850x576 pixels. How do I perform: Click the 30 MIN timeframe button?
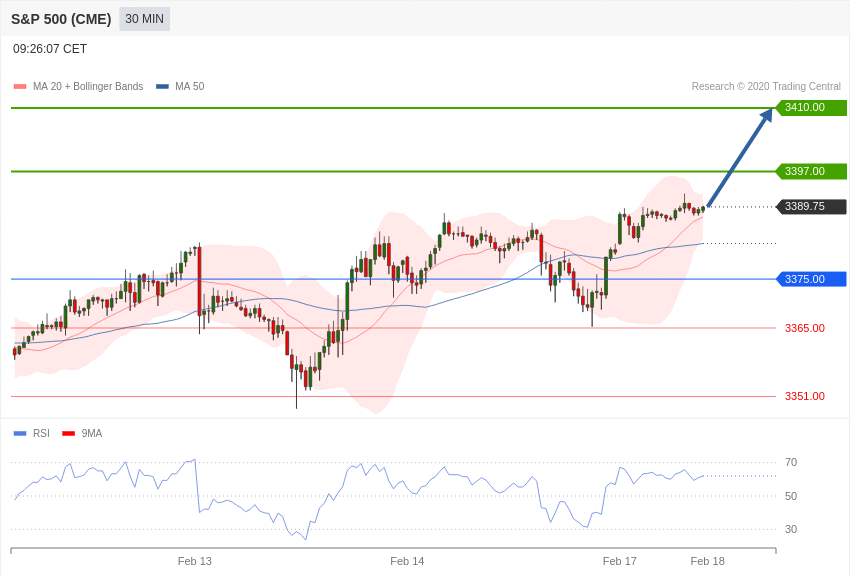[144, 19]
